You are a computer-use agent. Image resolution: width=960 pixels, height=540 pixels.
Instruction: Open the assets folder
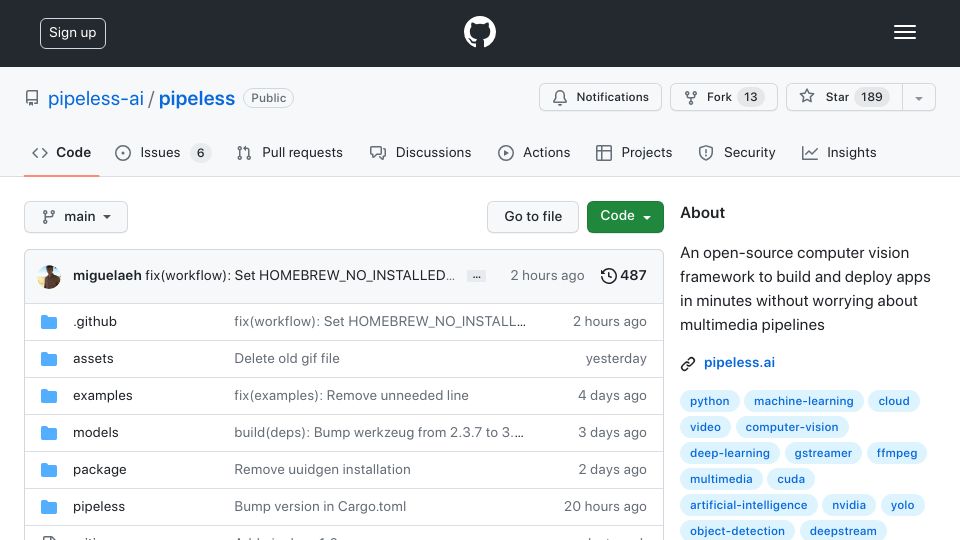(93, 358)
